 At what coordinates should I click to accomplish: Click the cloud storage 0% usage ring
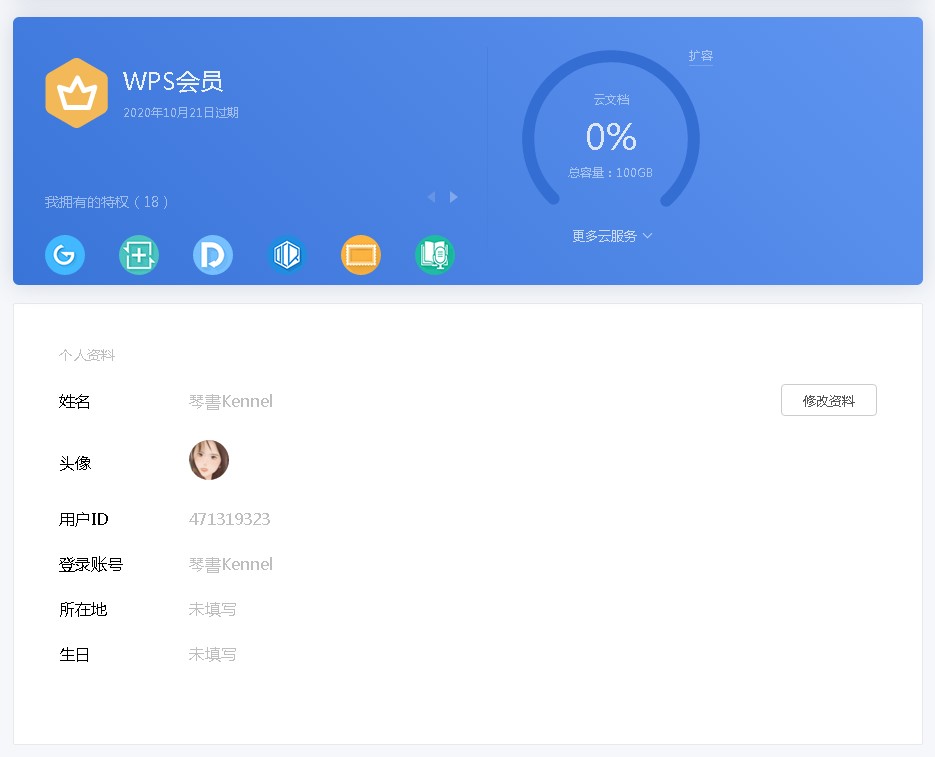(x=611, y=130)
